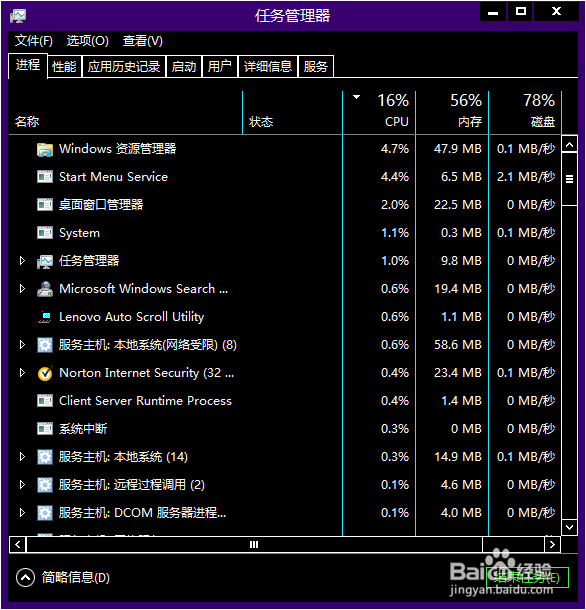Image resolution: width=586 pixels, height=610 pixels.
Task: Expand the 任务管理器 process group
Action: [x=22, y=261]
